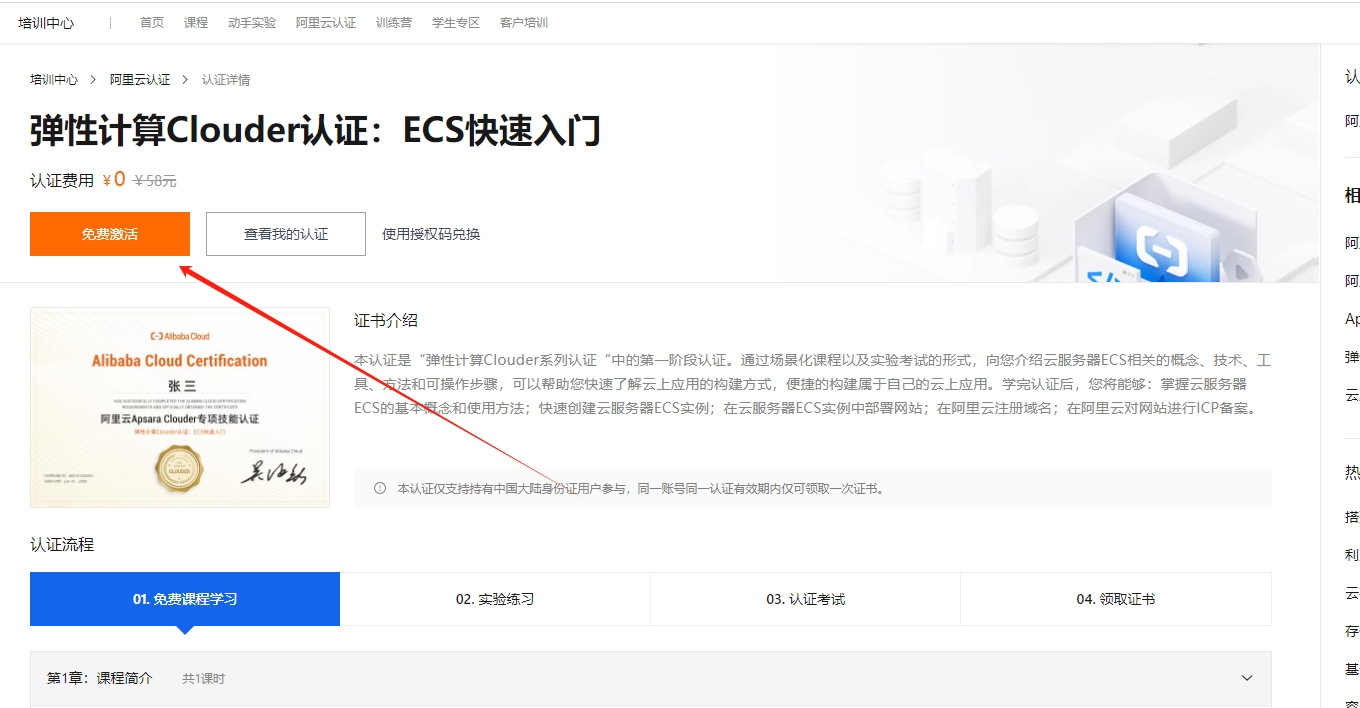Click the 查看我的认证 button

pos(285,233)
